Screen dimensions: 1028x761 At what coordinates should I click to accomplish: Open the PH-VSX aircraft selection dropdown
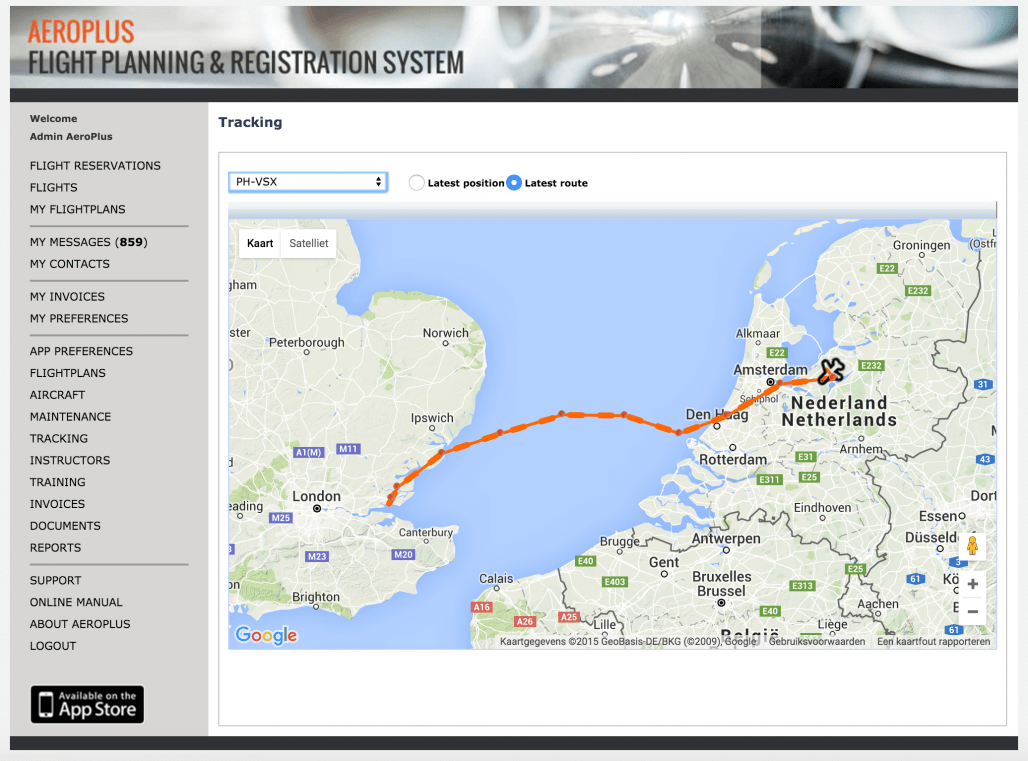(307, 182)
